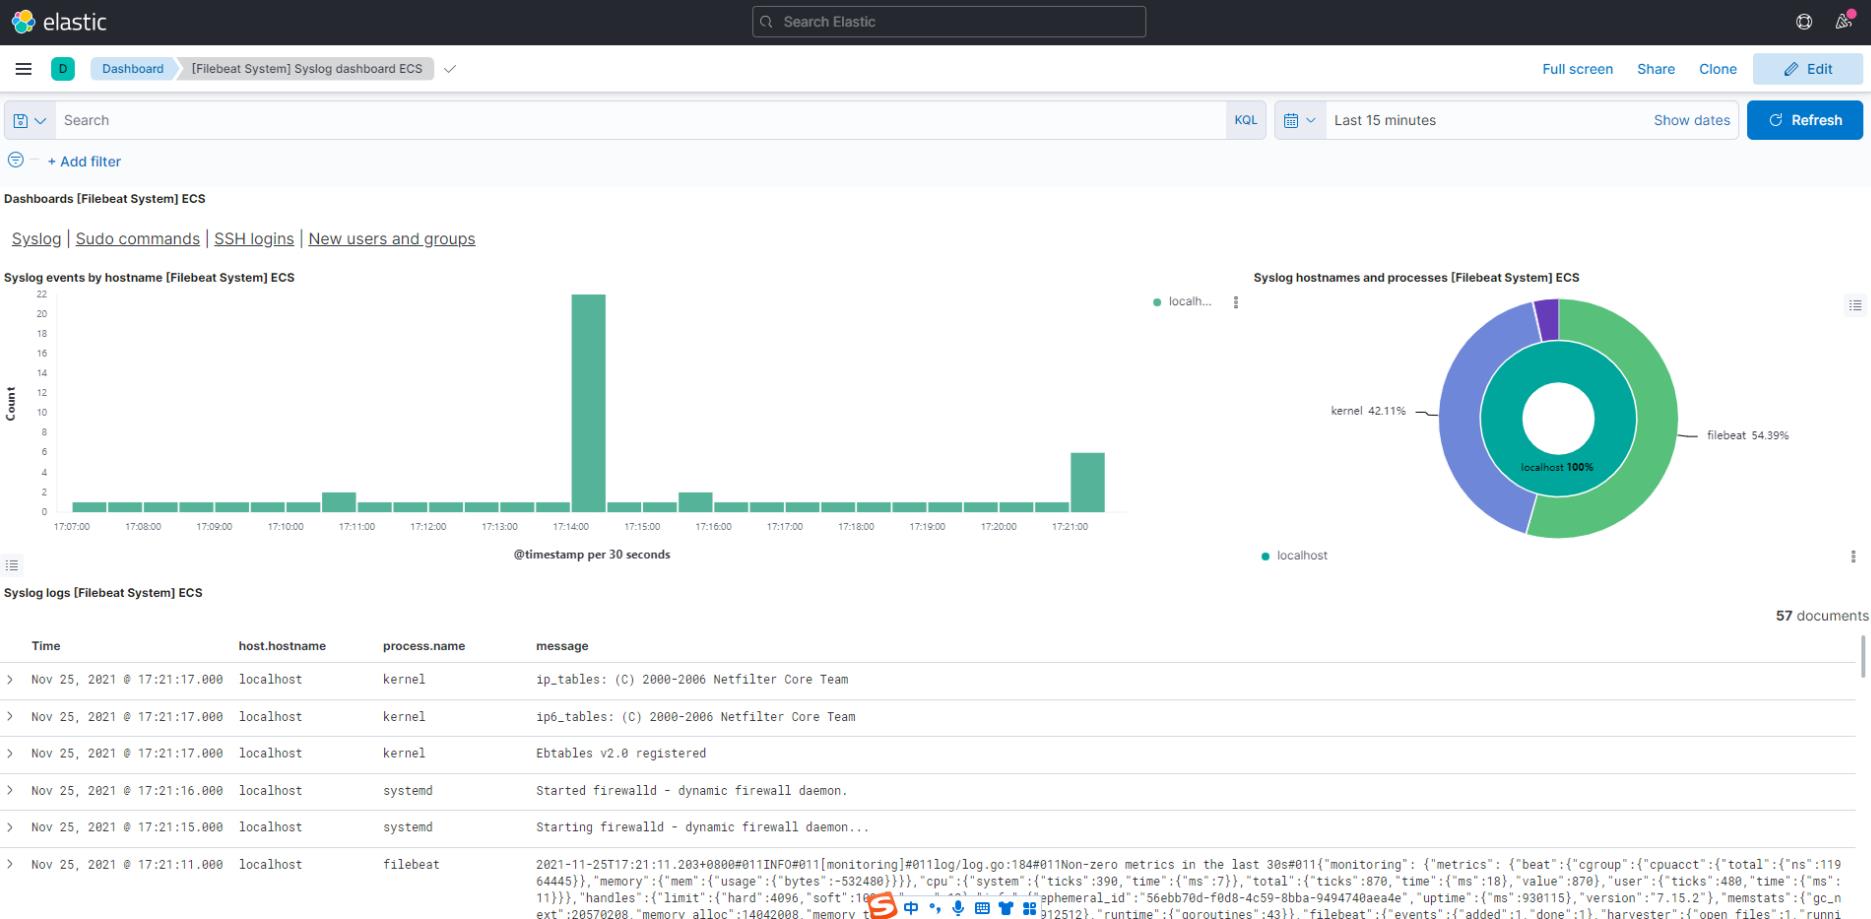Clone this dashboard
Viewport: 1871px width, 919px height.
(1718, 69)
